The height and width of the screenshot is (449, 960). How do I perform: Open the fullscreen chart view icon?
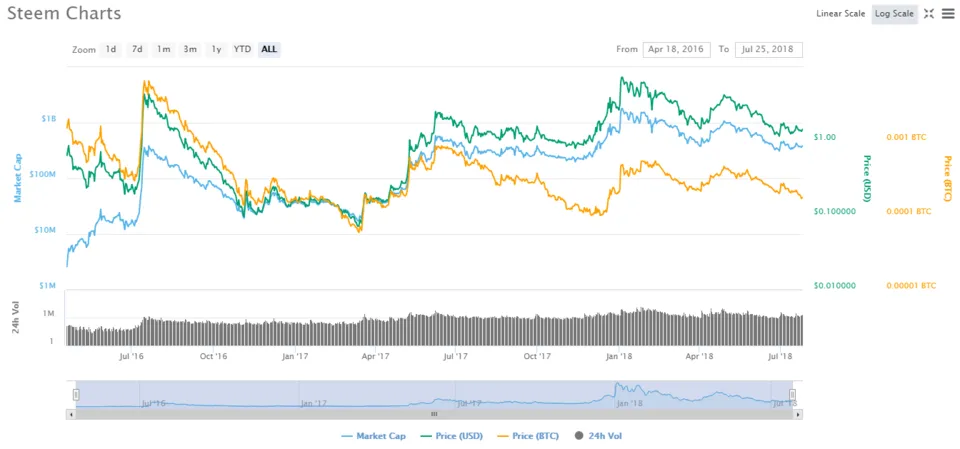929,13
